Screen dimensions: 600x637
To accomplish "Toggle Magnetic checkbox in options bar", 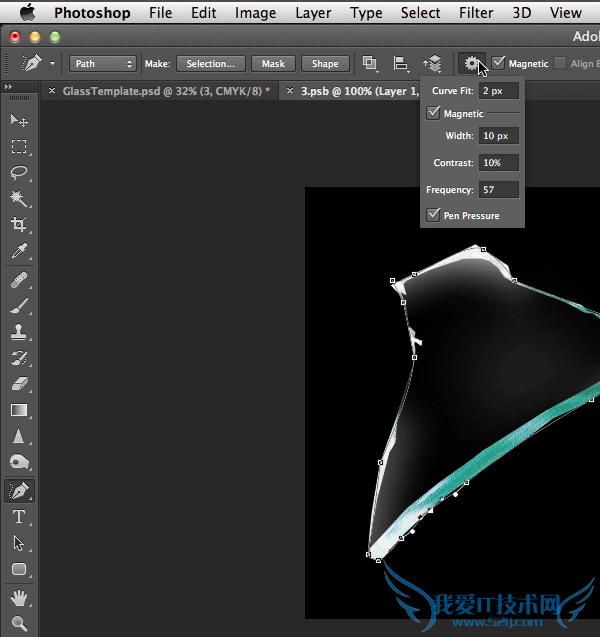I will (x=499, y=63).
